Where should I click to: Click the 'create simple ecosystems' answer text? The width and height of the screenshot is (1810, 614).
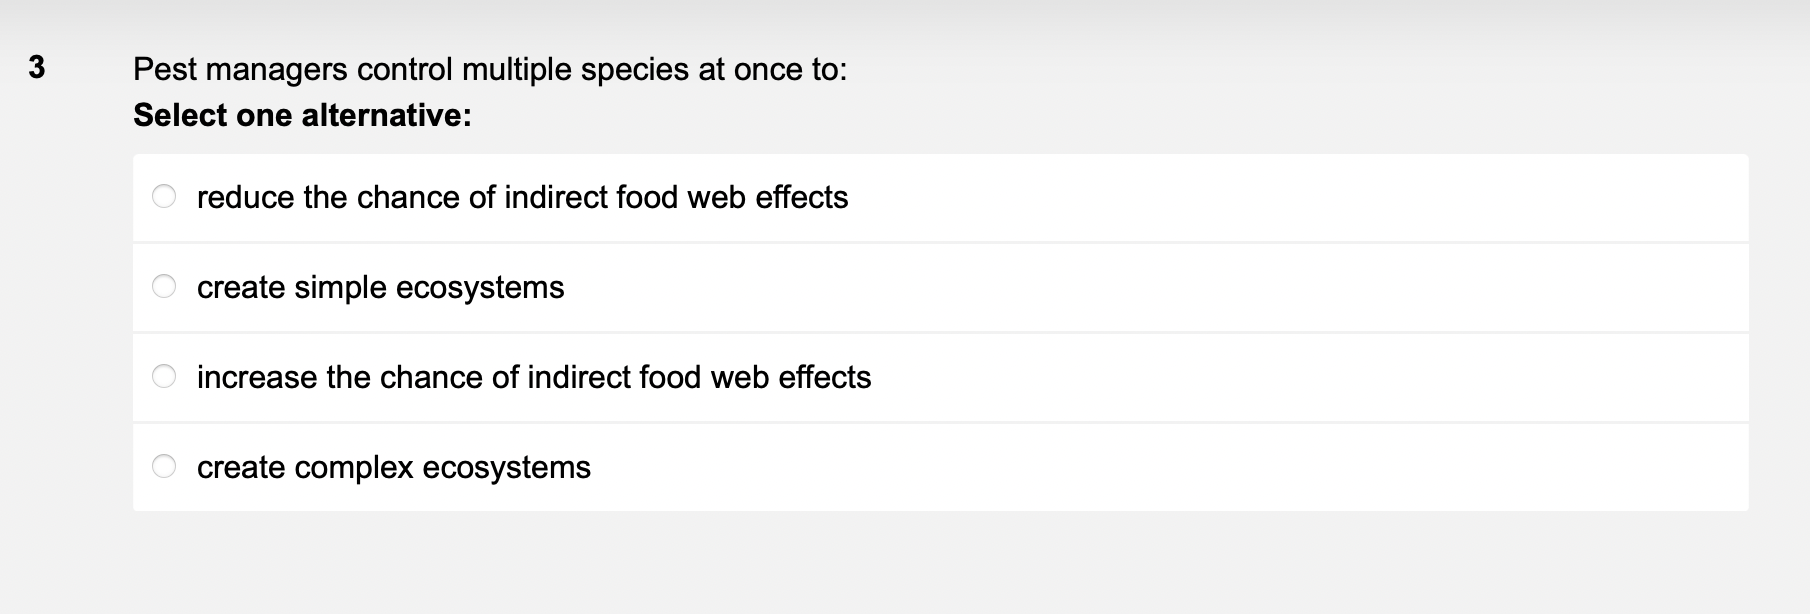coord(380,287)
